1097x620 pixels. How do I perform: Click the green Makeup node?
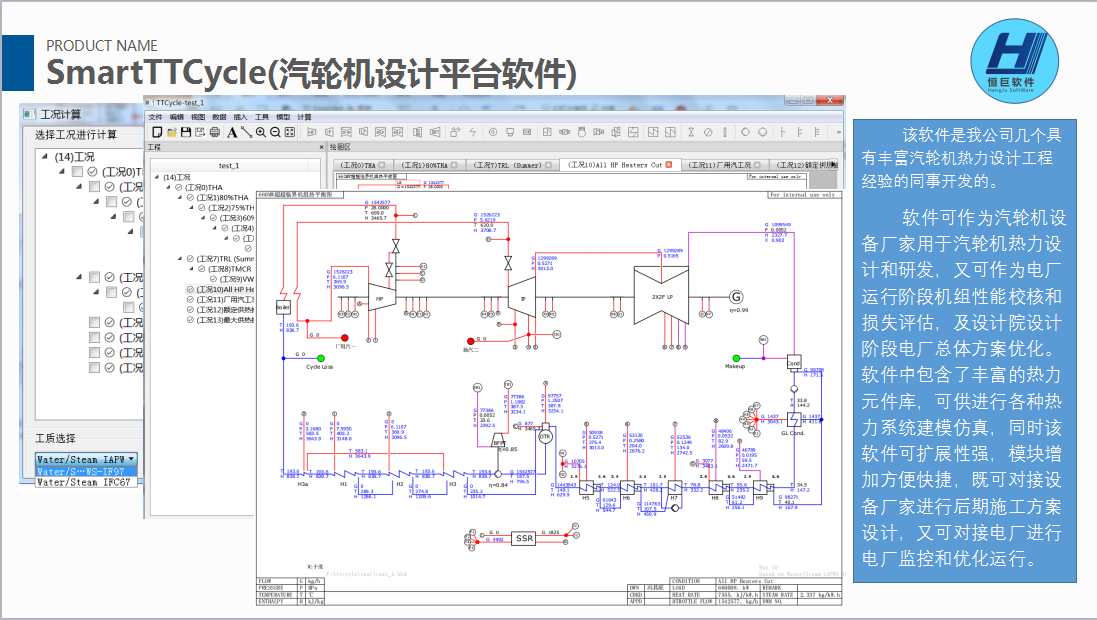coord(736,358)
